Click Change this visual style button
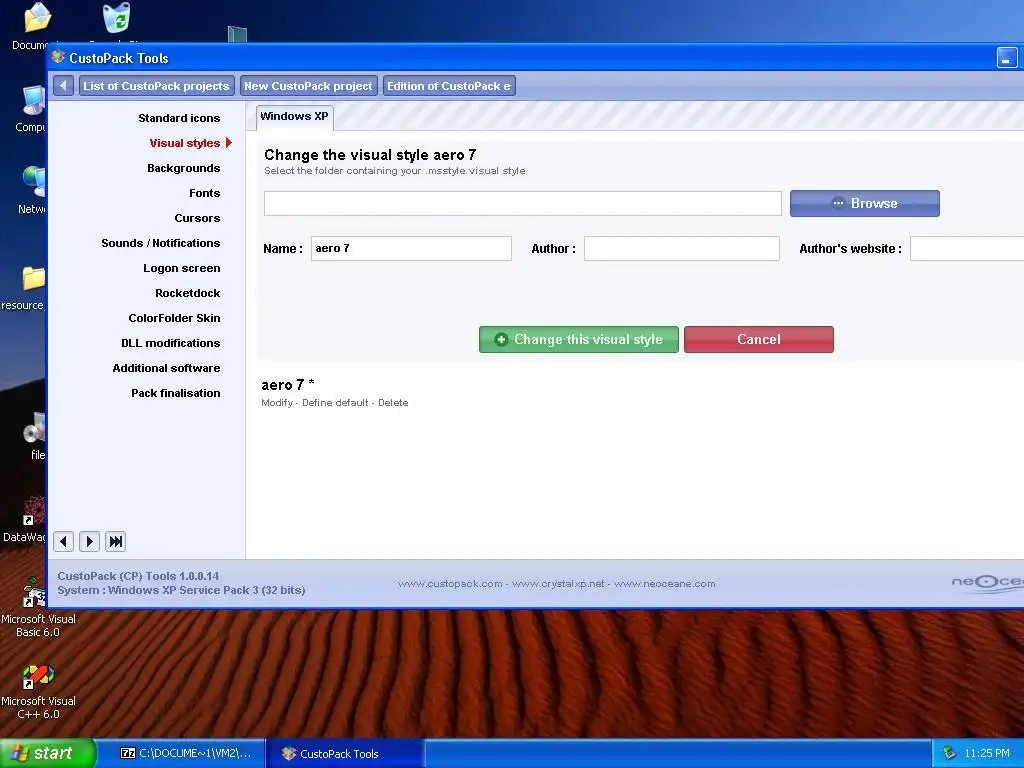Screen dimensions: 1024x768 pos(579,340)
